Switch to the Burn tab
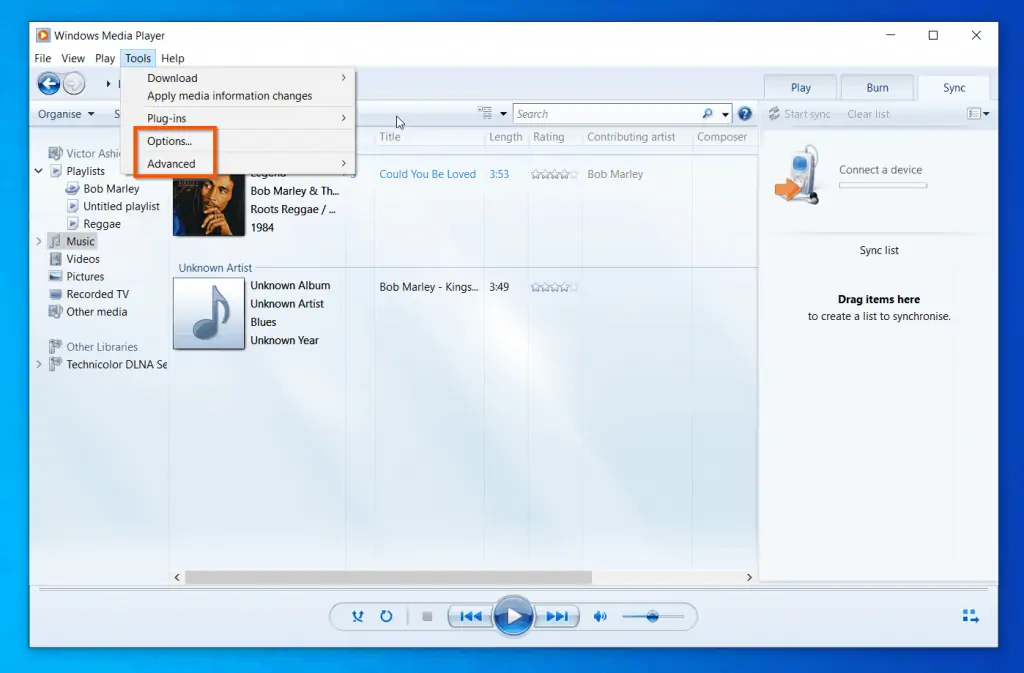Viewport: 1024px width, 673px height. point(877,87)
